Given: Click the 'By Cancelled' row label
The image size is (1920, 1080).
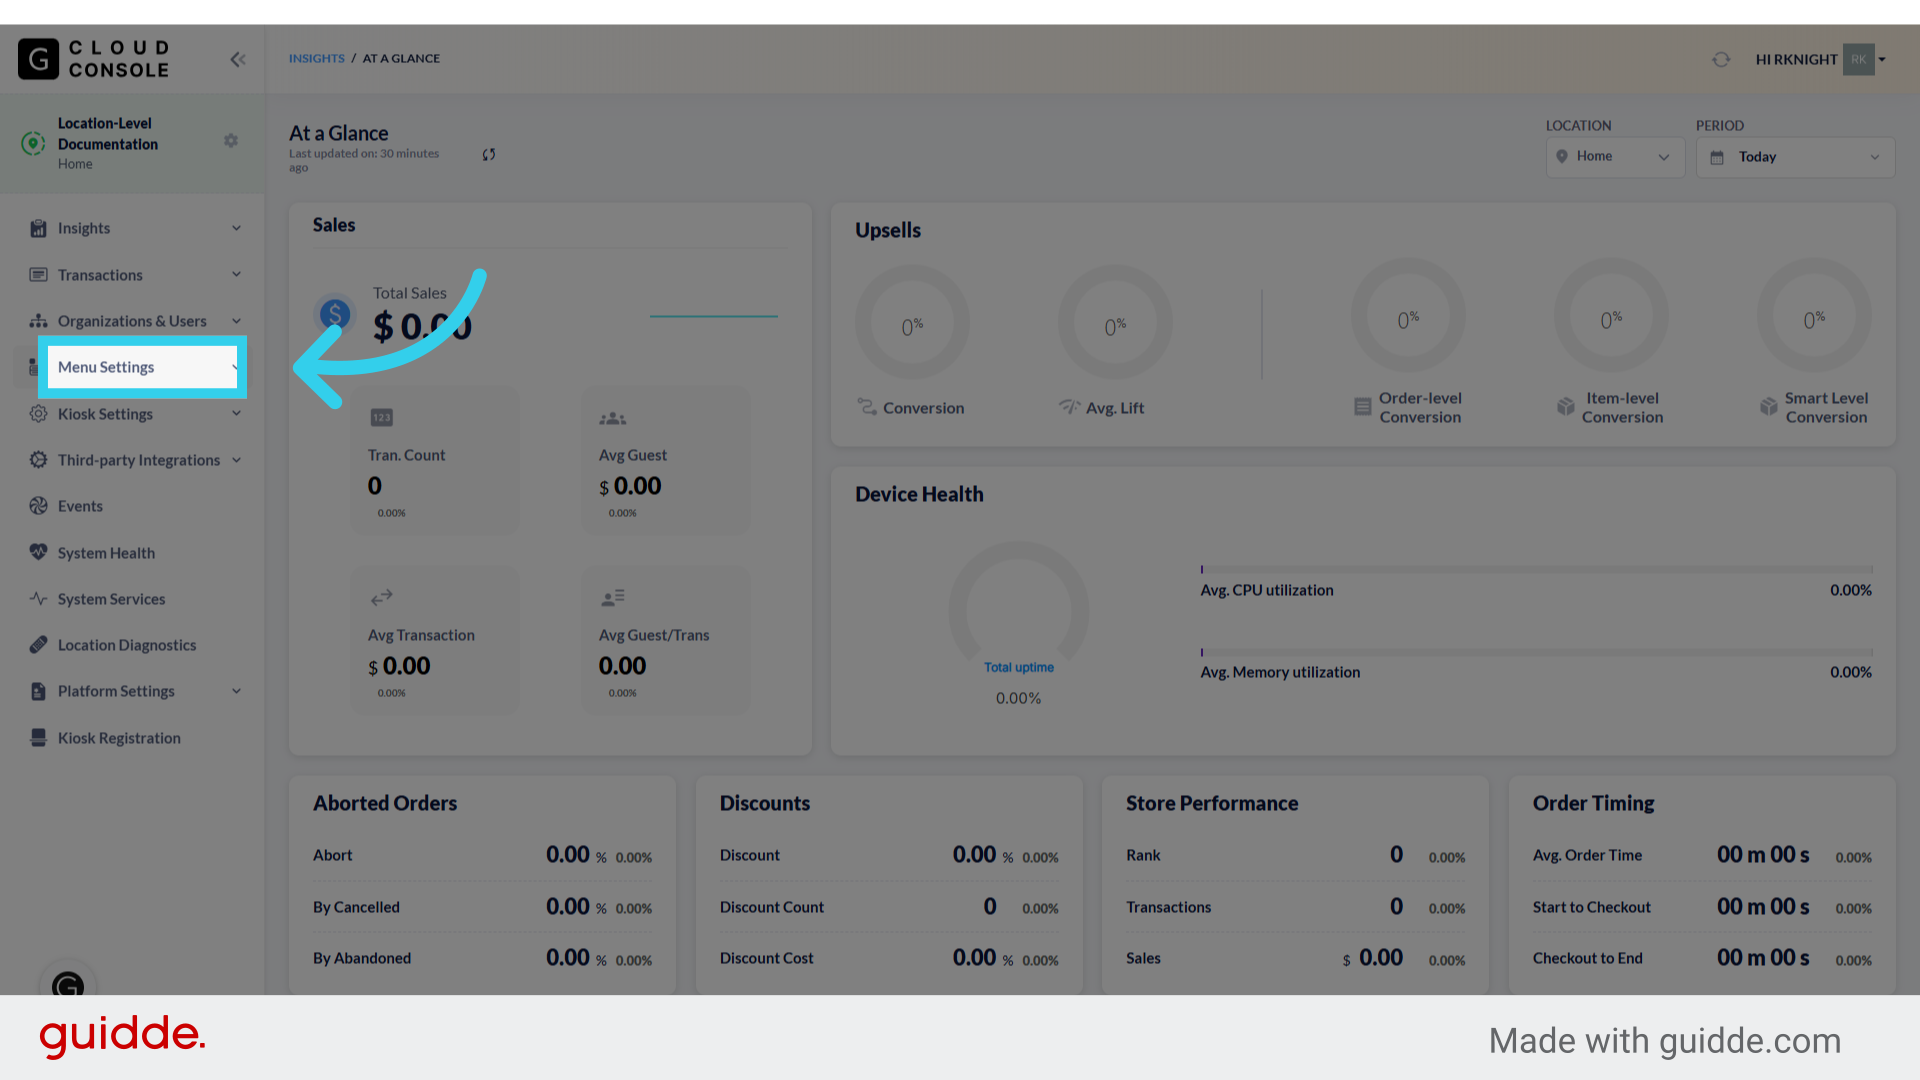Looking at the screenshot, I should click(356, 907).
